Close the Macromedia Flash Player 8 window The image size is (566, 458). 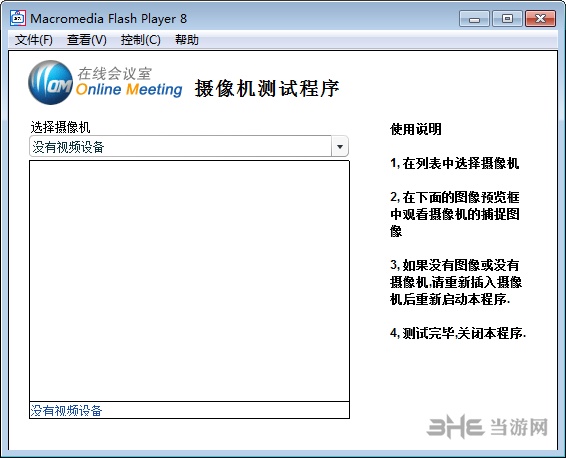pos(540,19)
